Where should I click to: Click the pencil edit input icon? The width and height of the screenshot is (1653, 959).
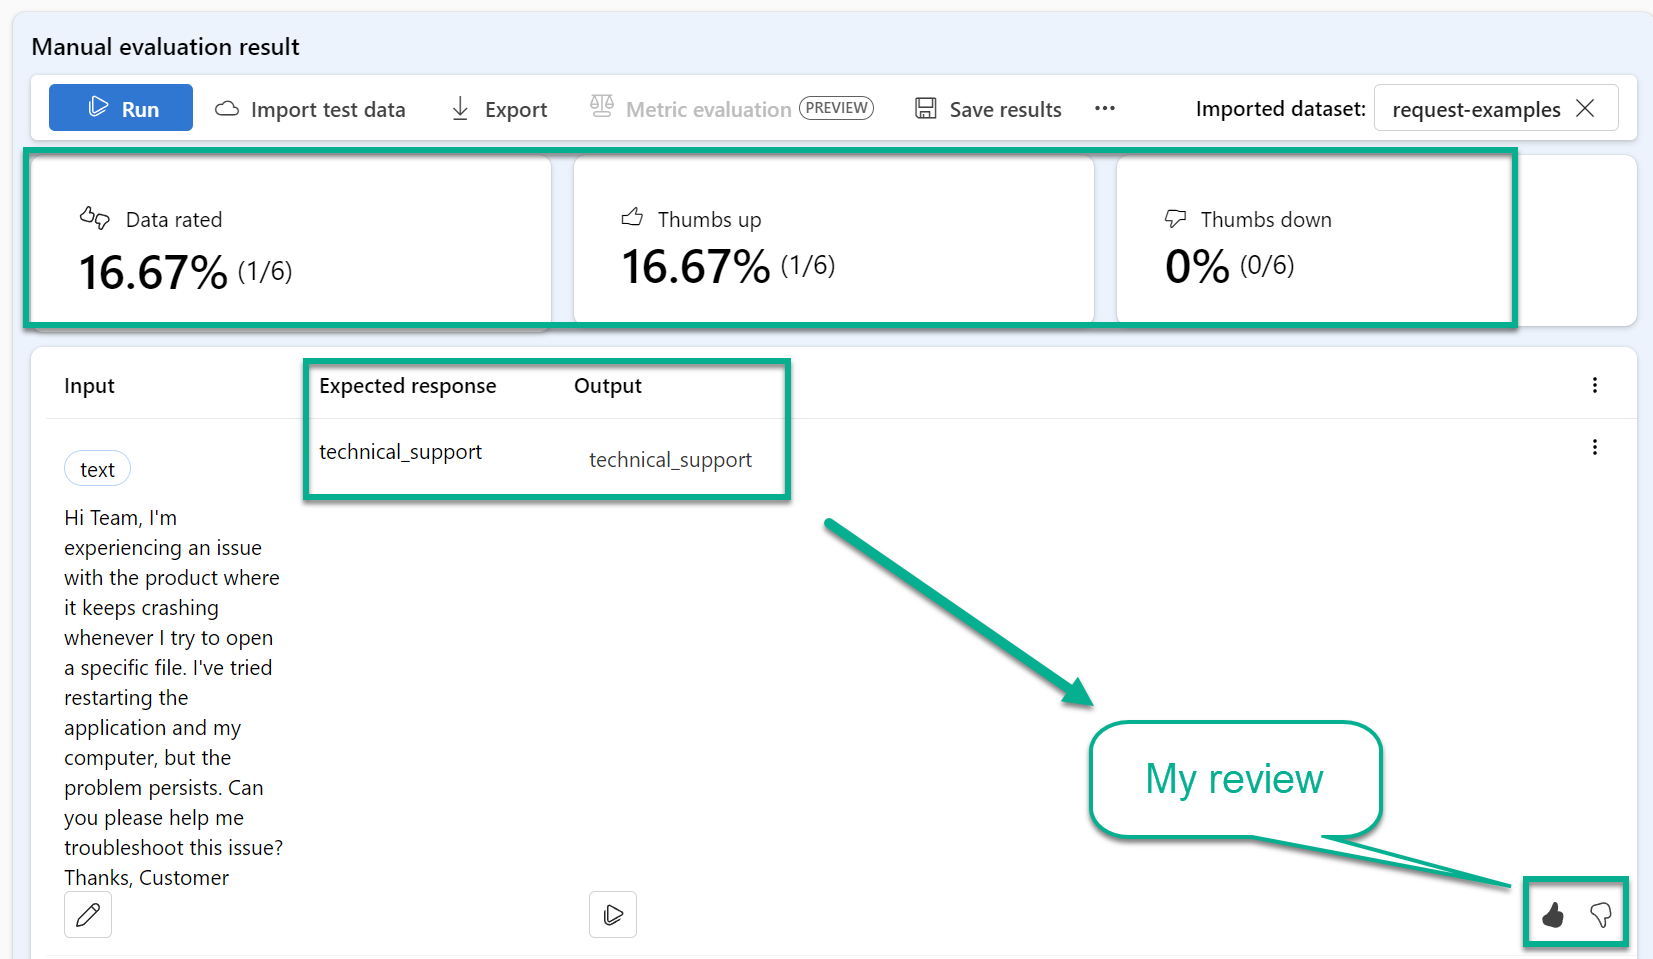88,914
